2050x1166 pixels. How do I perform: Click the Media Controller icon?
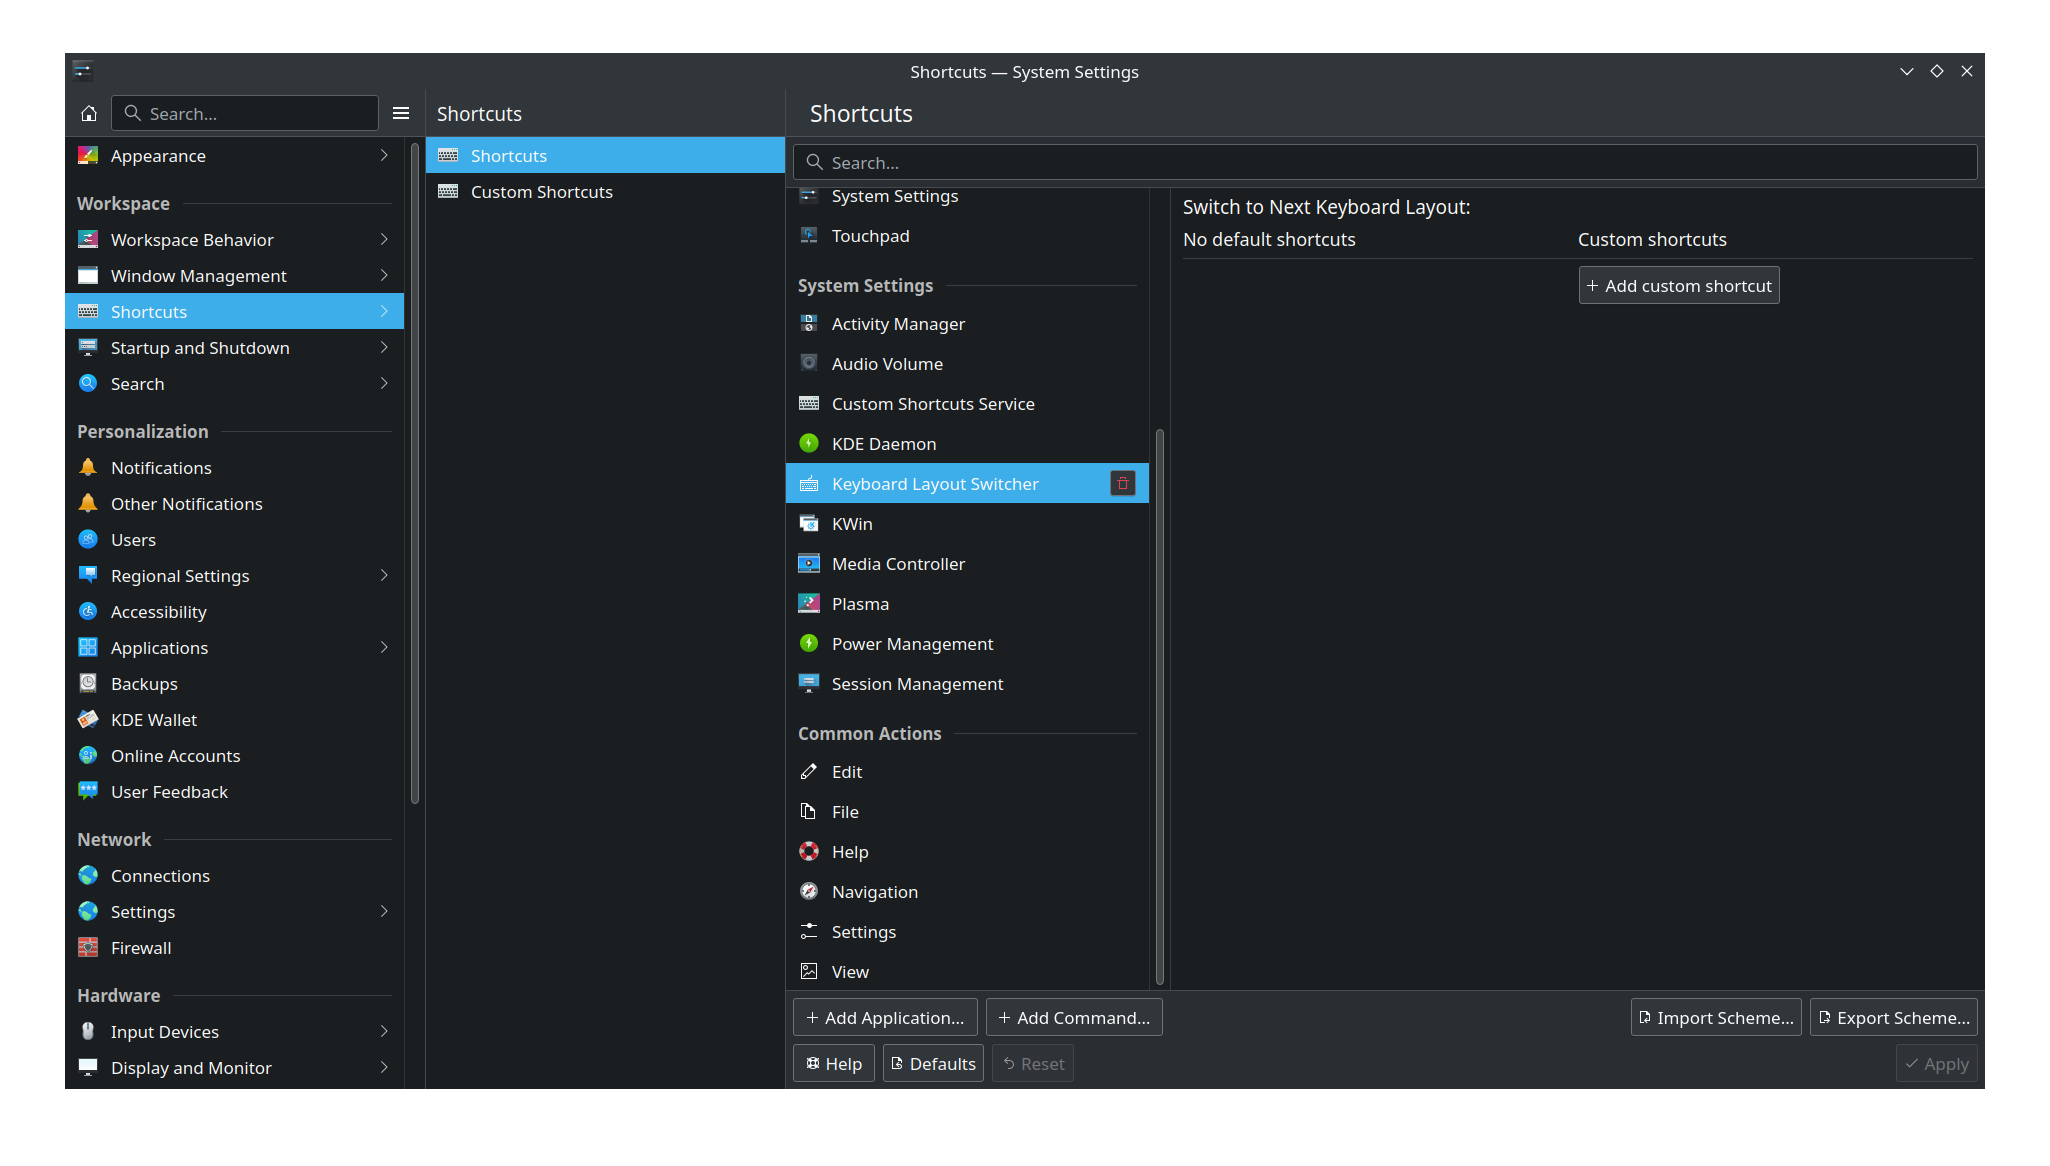click(809, 564)
